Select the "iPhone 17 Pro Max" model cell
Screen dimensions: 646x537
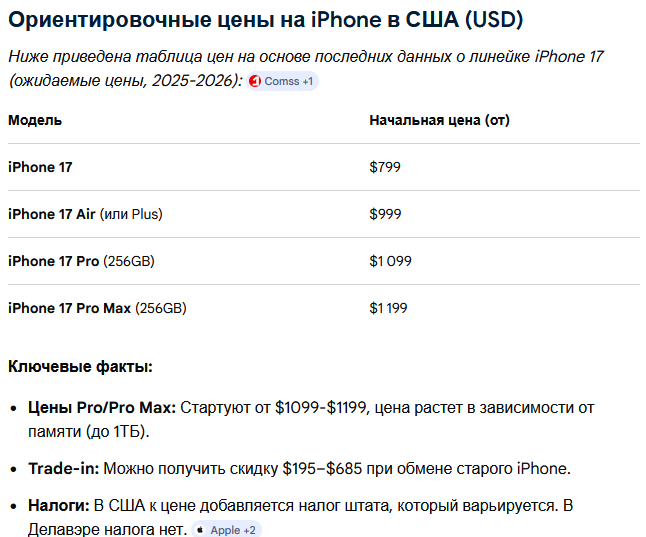[70, 308]
